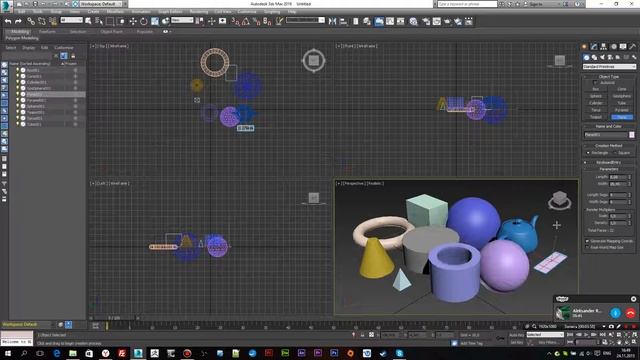The height and width of the screenshot is (360, 640).
Task: Activate the Select and Link tool
Action: click(31, 21)
